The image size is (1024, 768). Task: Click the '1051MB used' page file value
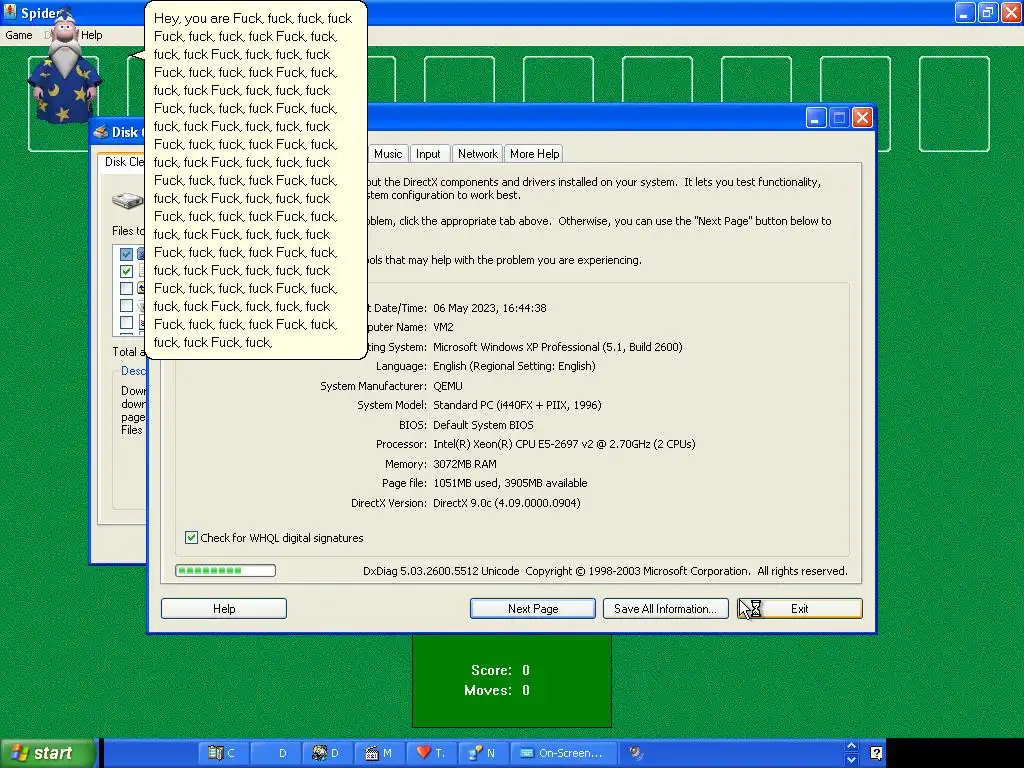pyautogui.click(x=510, y=483)
